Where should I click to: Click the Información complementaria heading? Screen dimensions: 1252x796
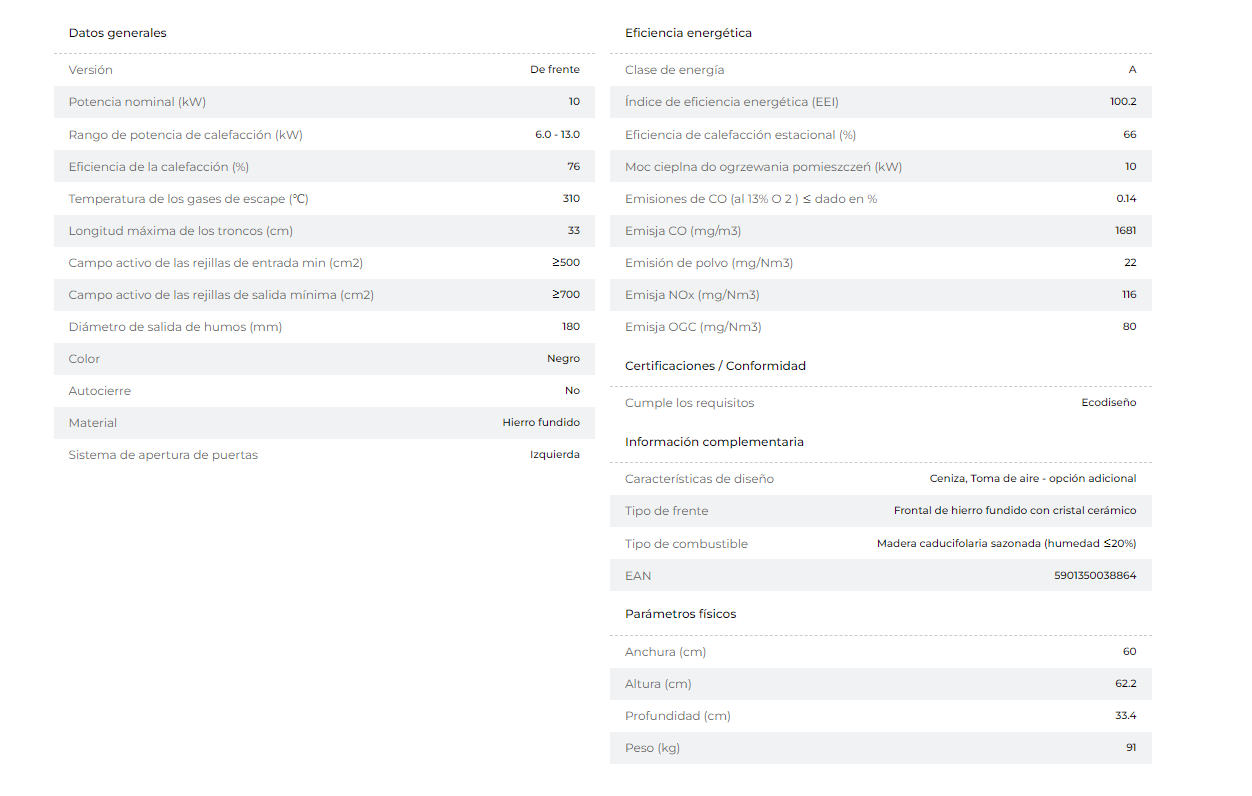coord(714,442)
